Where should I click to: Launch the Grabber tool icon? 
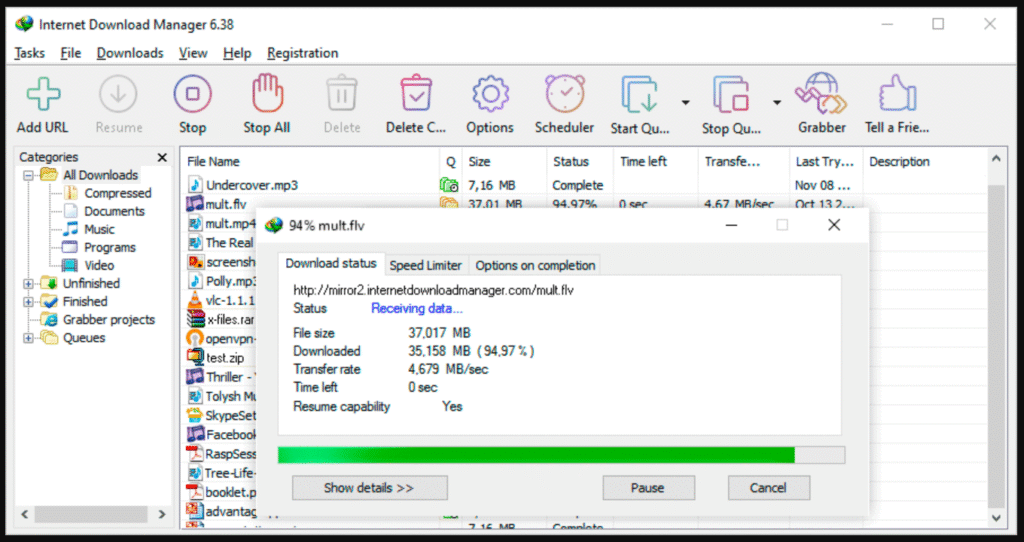[821, 95]
